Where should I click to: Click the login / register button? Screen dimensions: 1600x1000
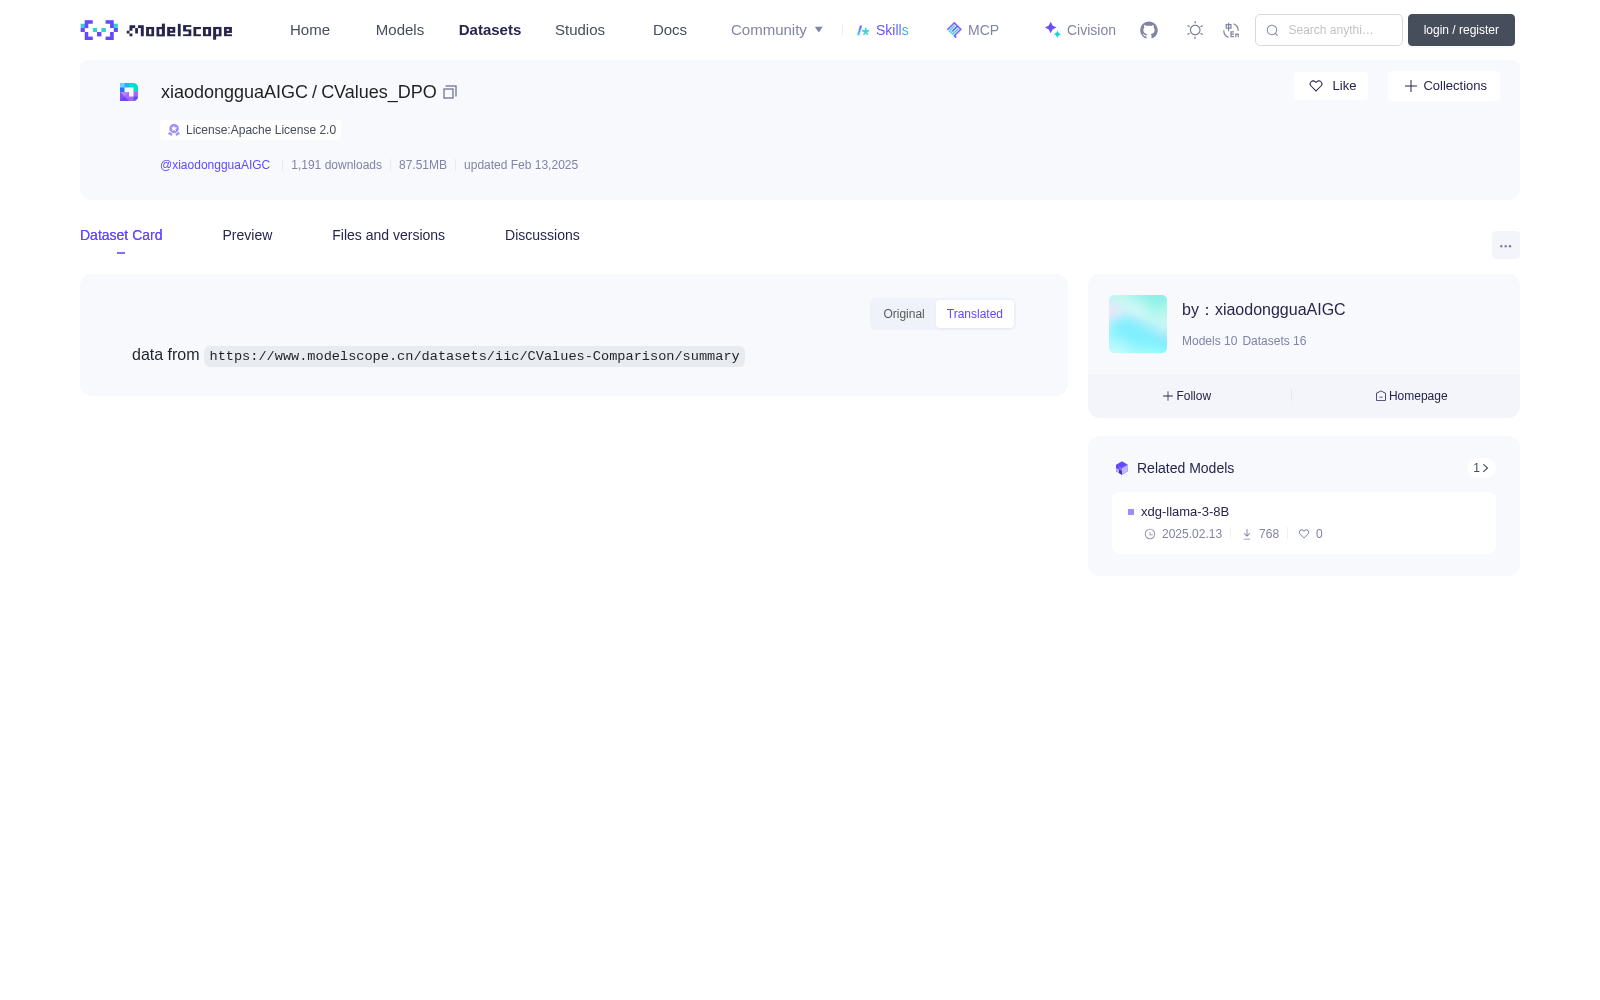1461,30
